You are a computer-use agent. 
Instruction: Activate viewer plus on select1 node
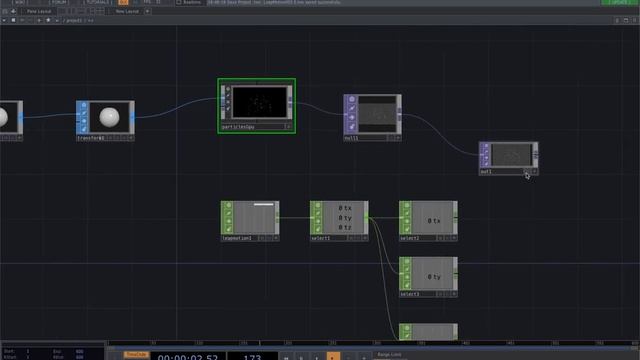click(x=365, y=238)
